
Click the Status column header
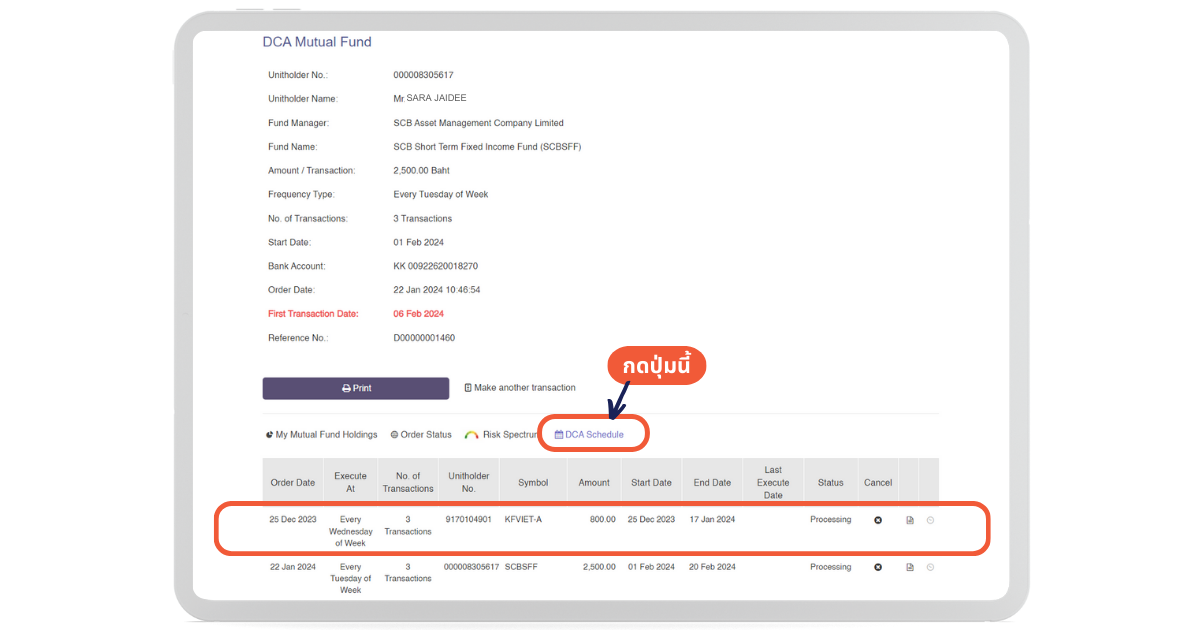point(830,483)
